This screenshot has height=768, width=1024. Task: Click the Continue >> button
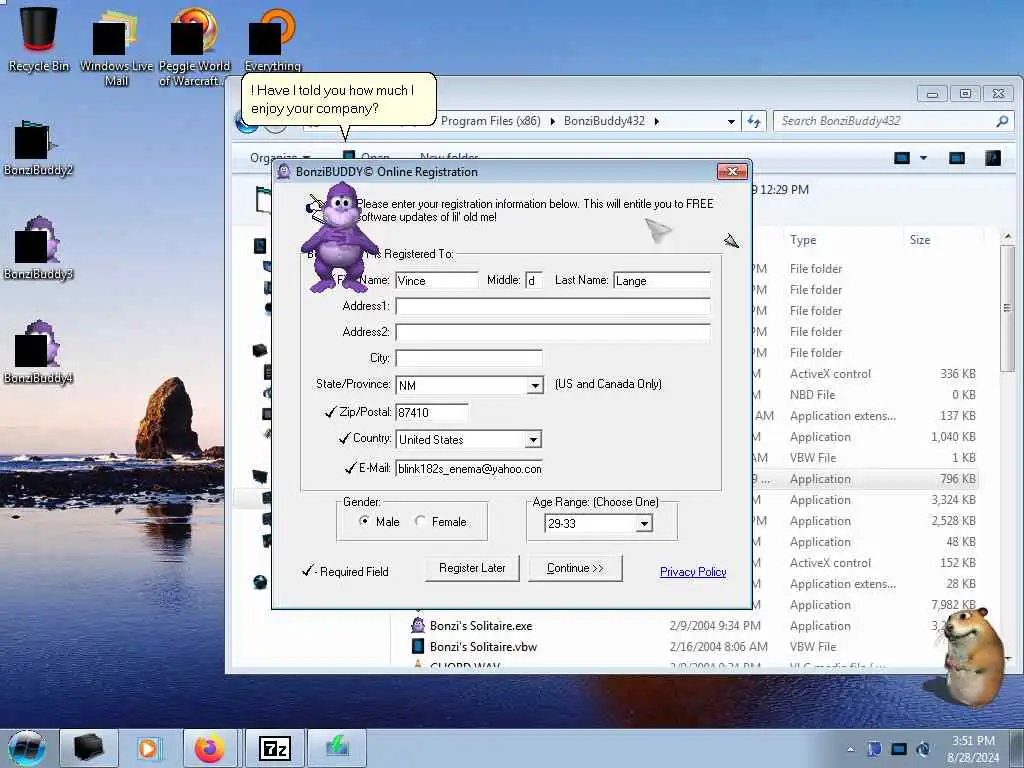coord(575,568)
